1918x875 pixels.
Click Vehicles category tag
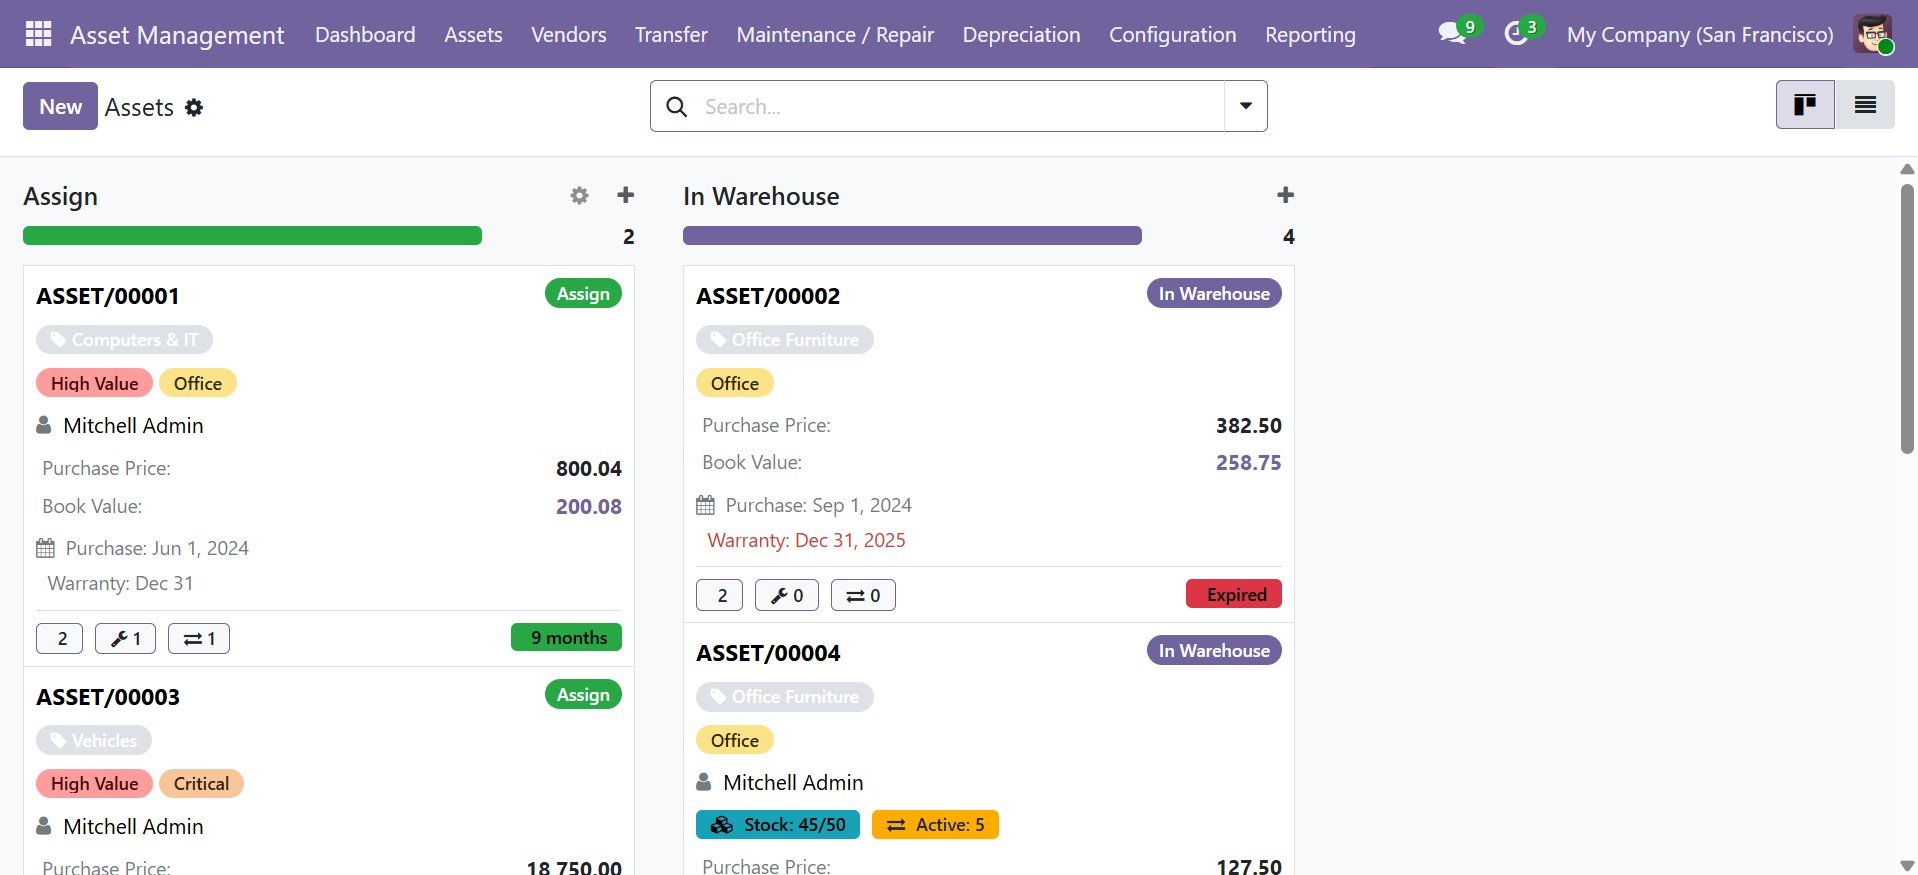(94, 741)
